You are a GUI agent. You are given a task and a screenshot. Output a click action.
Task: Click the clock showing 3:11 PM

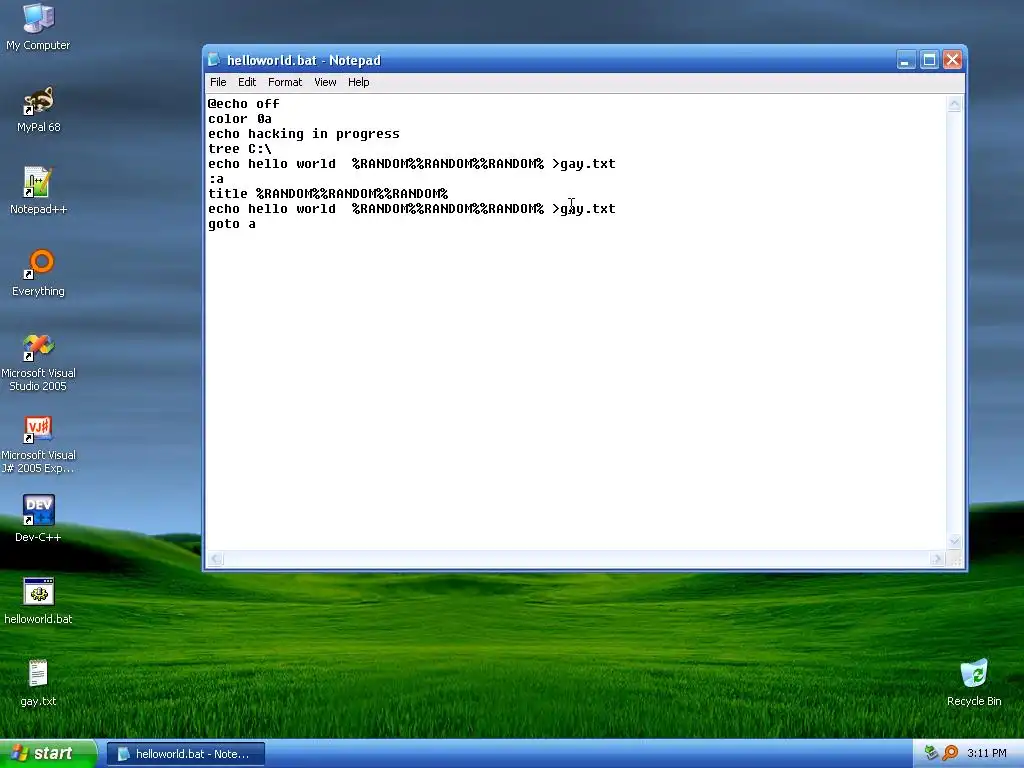point(986,753)
